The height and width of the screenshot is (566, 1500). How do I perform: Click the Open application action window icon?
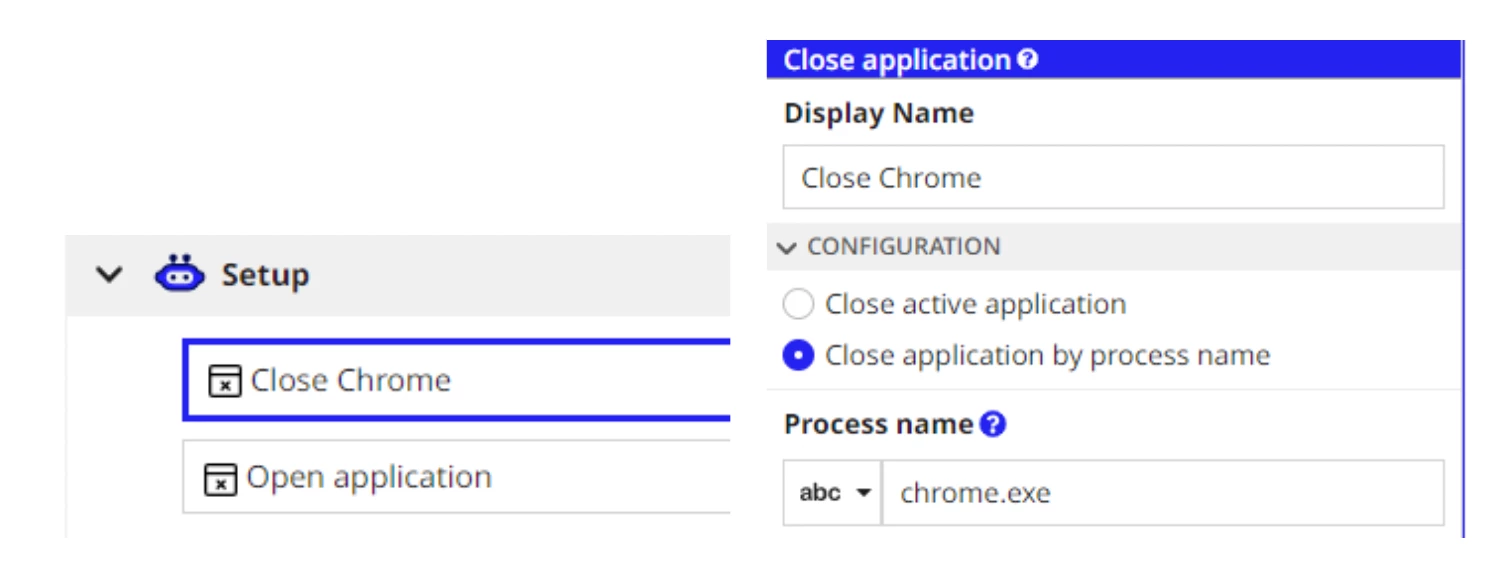tap(220, 478)
